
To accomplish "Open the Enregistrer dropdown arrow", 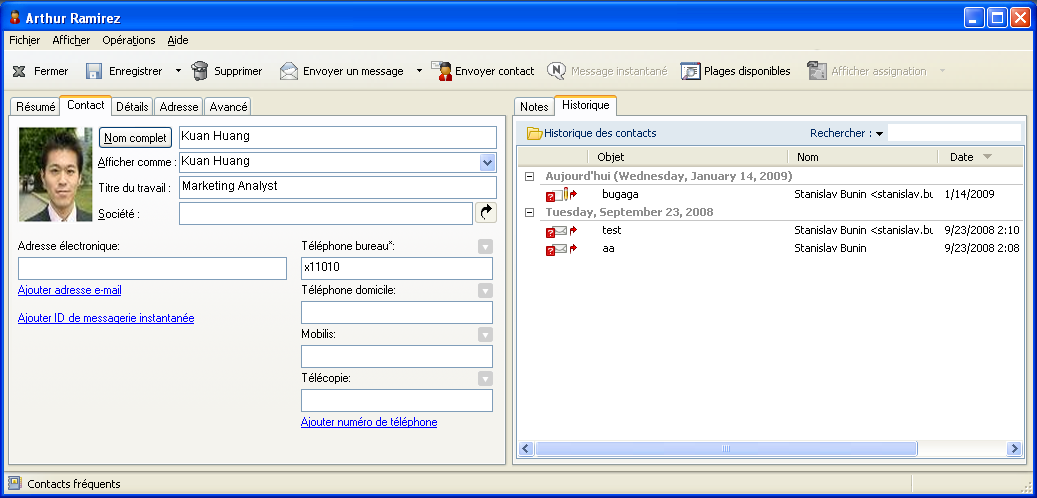I will 178,71.
